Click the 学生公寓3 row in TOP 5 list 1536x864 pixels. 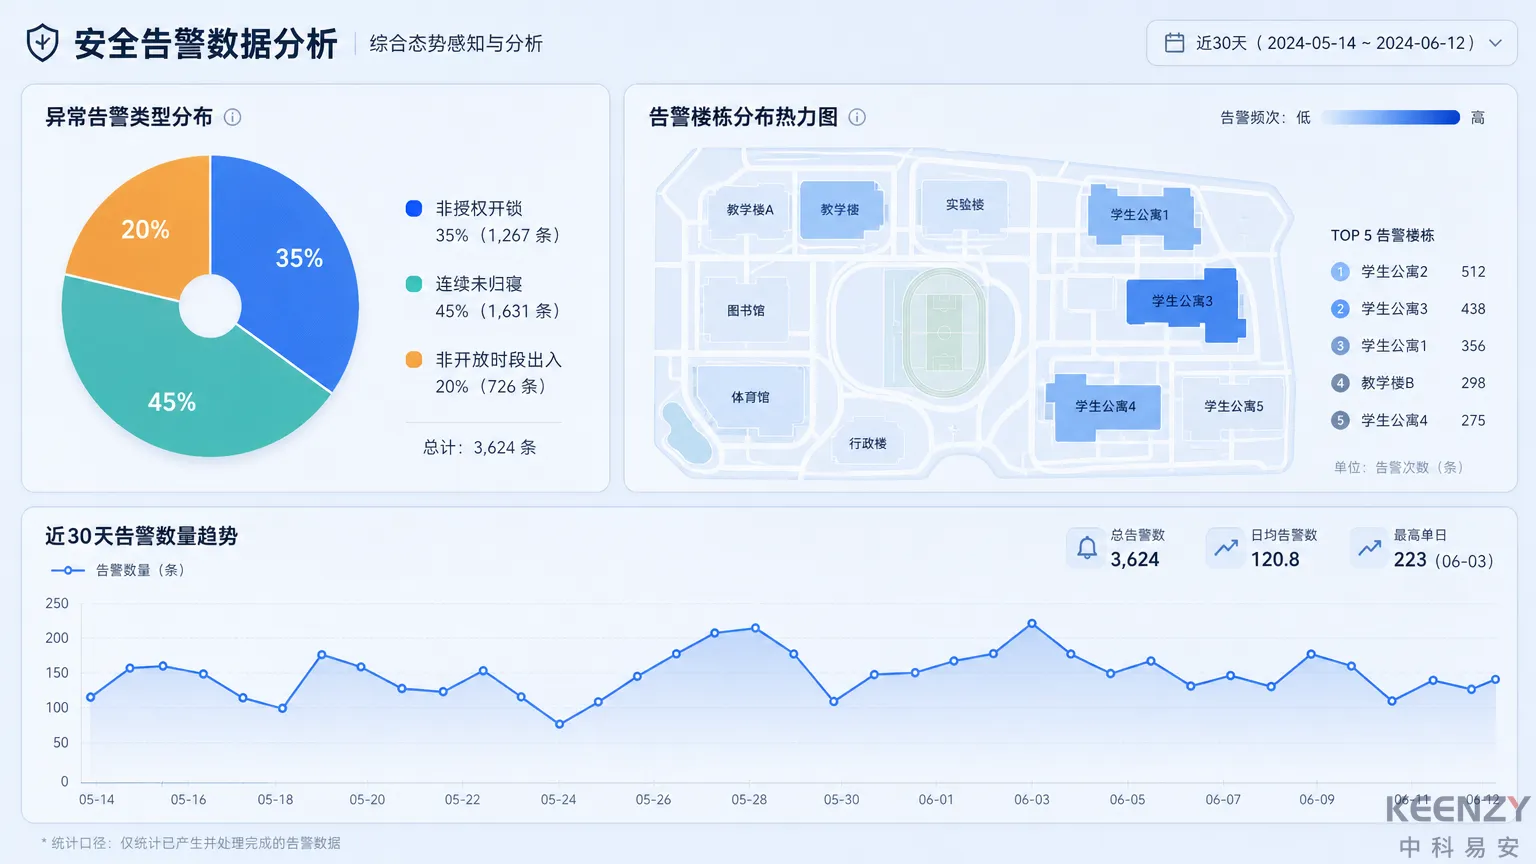pyautogui.click(x=1408, y=309)
